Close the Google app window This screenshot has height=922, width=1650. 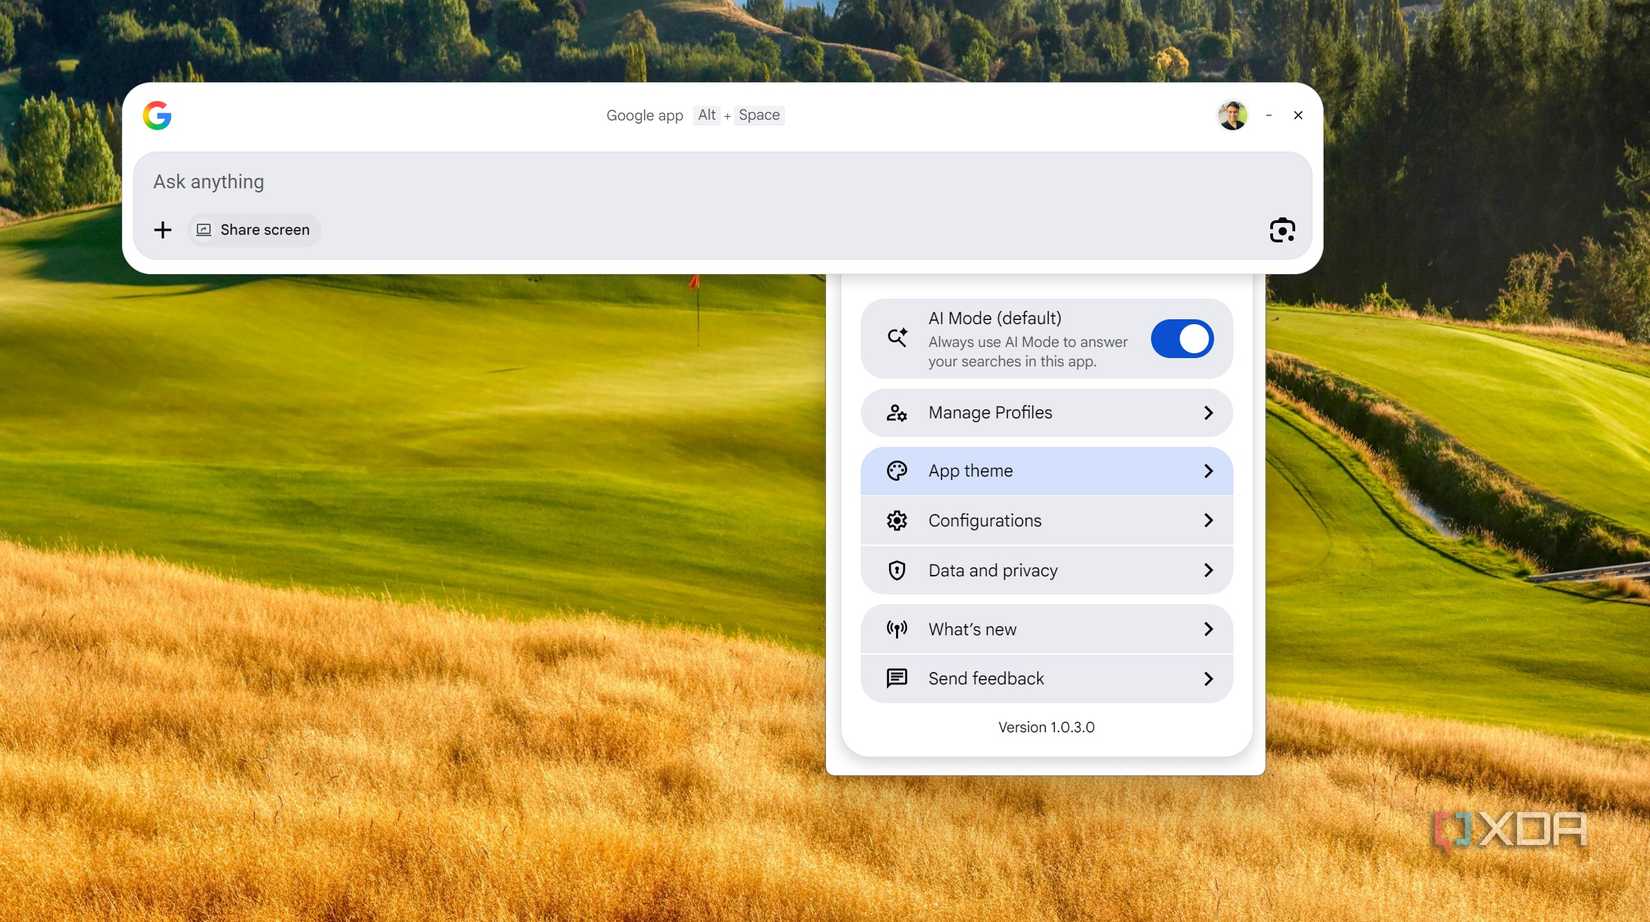1298,115
